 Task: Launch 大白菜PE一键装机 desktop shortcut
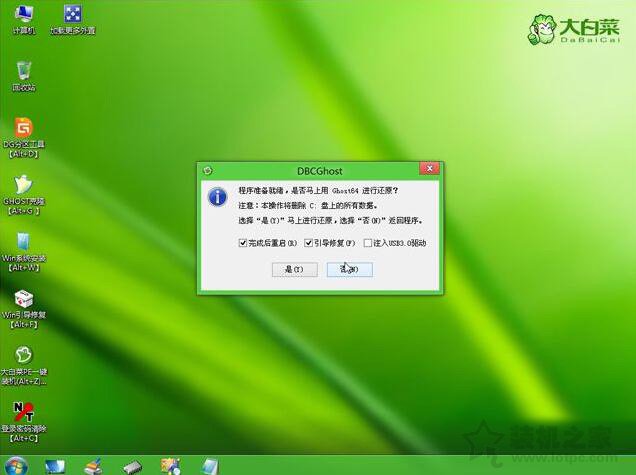pyautogui.click(x=23, y=357)
